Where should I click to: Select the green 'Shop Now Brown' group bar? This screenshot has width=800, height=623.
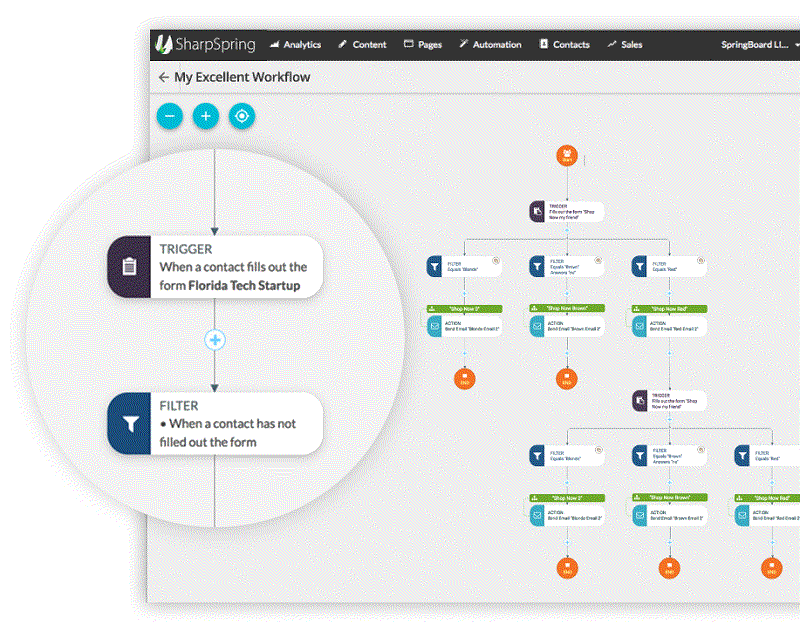coord(566,309)
